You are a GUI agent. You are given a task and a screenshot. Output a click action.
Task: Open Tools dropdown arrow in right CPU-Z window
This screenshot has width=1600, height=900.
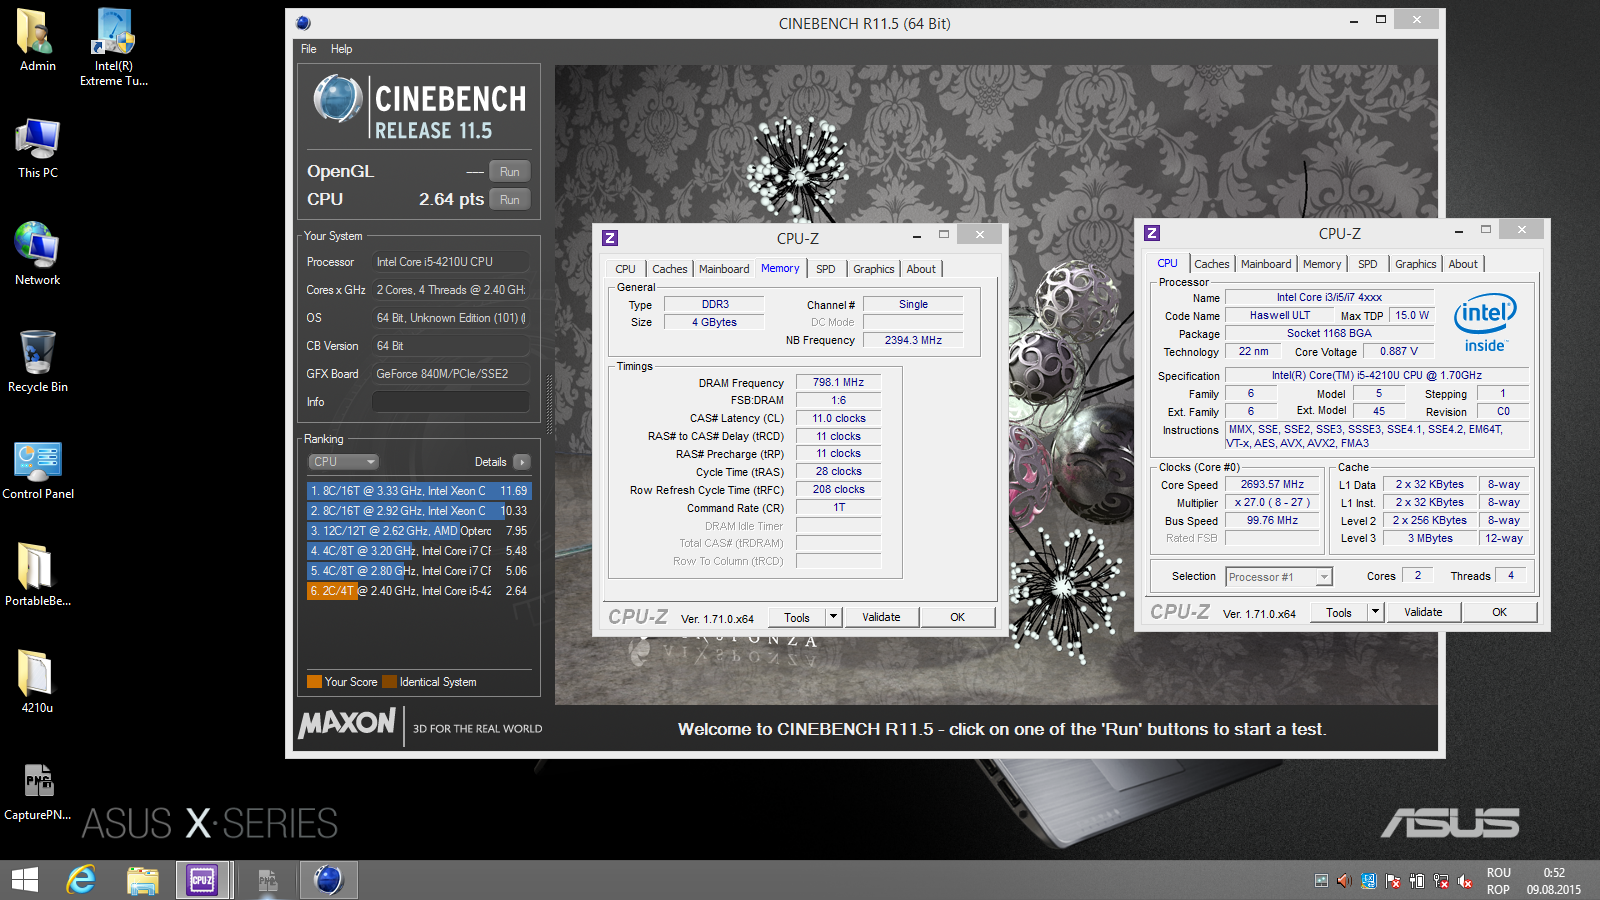1375,612
